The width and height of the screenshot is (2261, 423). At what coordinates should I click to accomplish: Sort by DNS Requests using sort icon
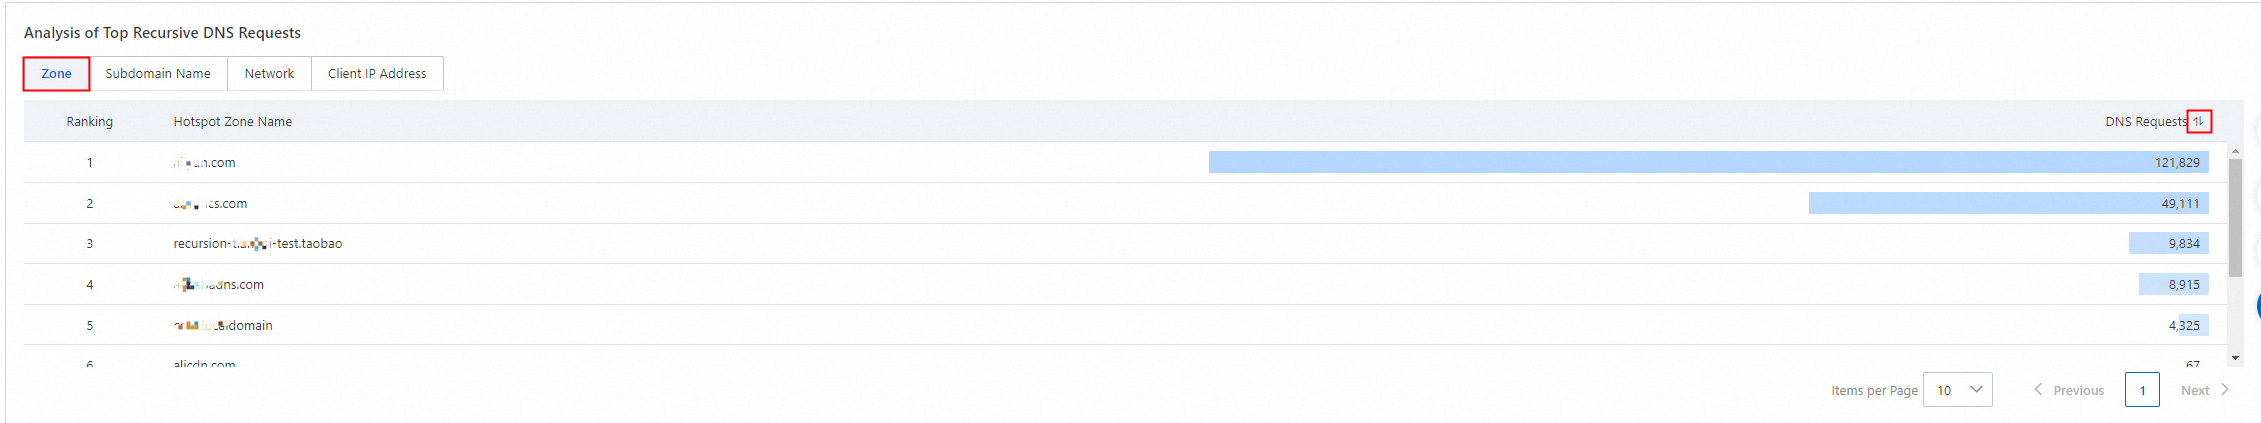pyautogui.click(x=2198, y=122)
